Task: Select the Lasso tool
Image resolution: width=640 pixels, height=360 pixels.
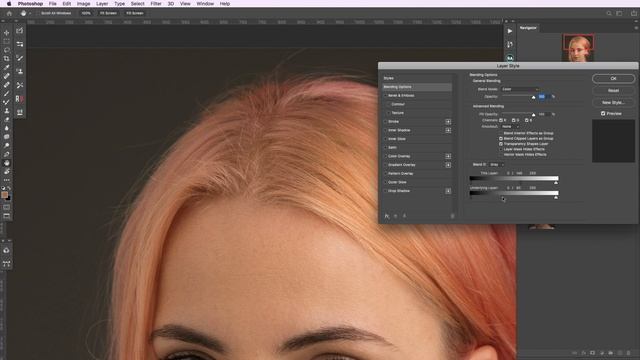Action: click(x=7, y=50)
